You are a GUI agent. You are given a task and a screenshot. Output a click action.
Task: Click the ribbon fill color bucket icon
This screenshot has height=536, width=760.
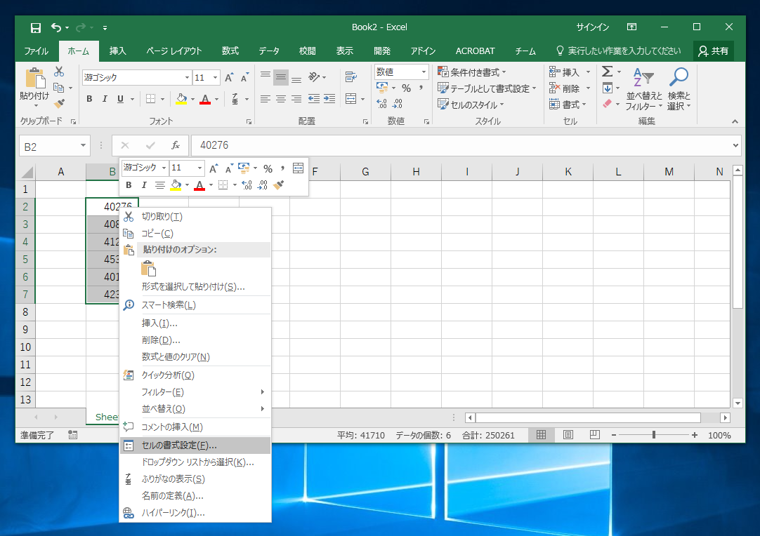[x=181, y=99]
